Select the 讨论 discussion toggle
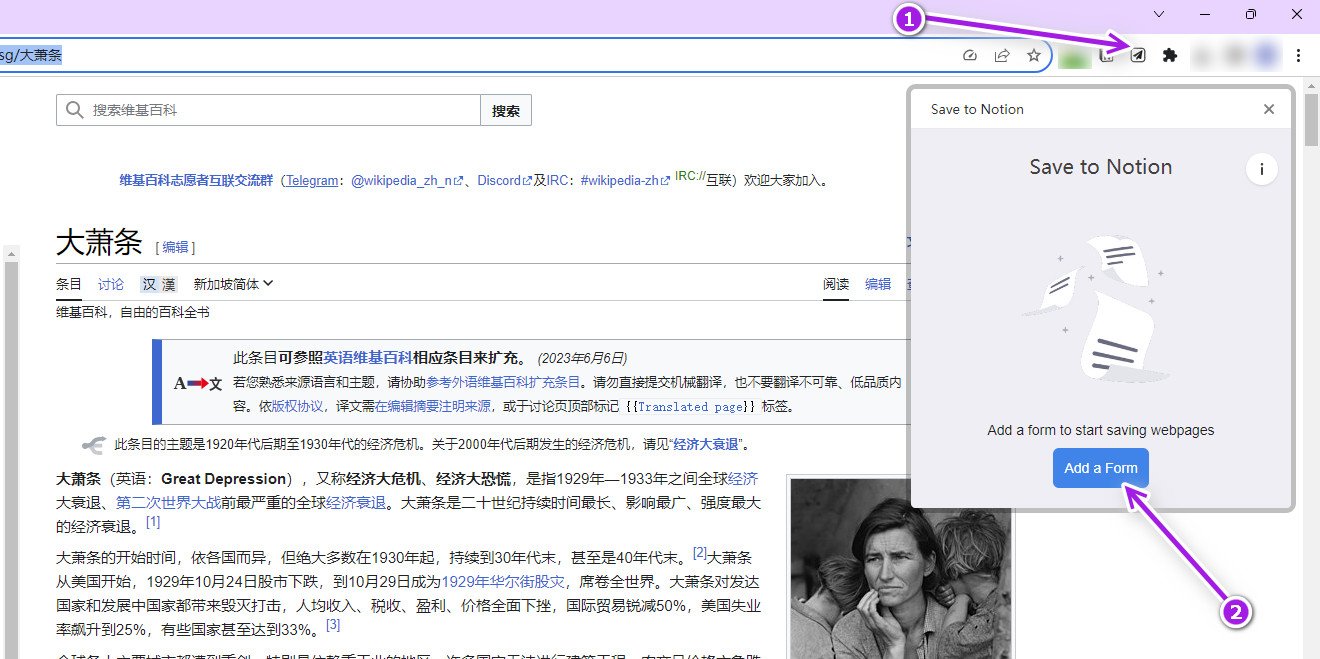The width and height of the screenshot is (1320, 659). click(x=110, y=284)
